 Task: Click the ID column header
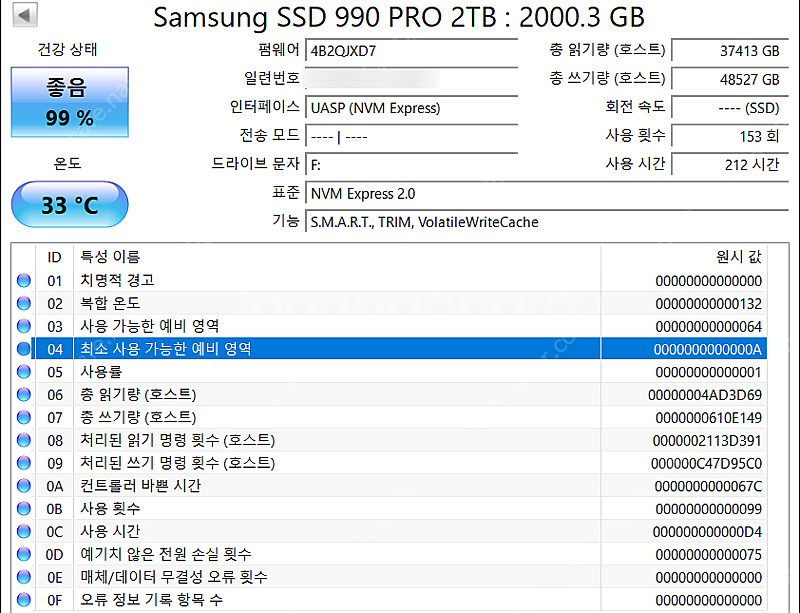click(x=55, y=257)
